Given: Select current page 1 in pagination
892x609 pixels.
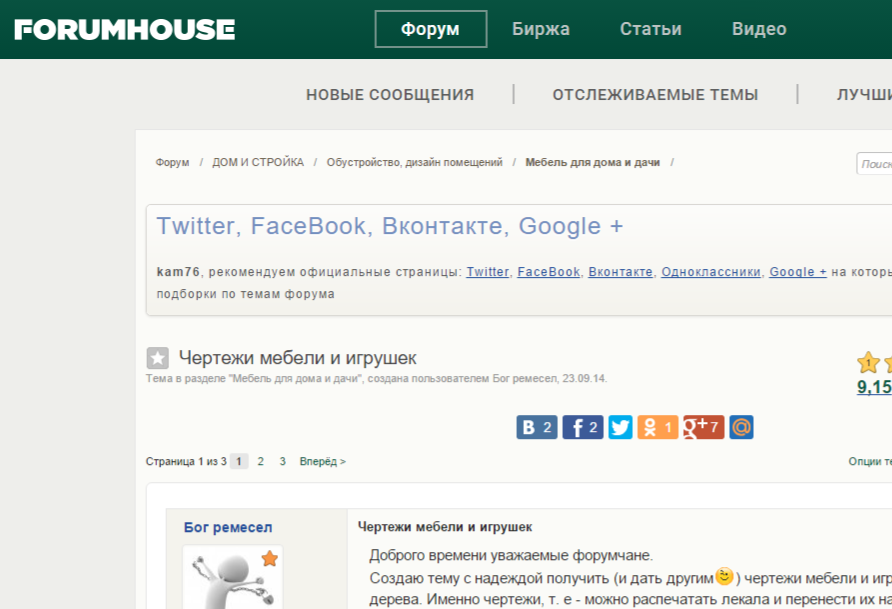Looking at the screenshot, I should point(239,461).
